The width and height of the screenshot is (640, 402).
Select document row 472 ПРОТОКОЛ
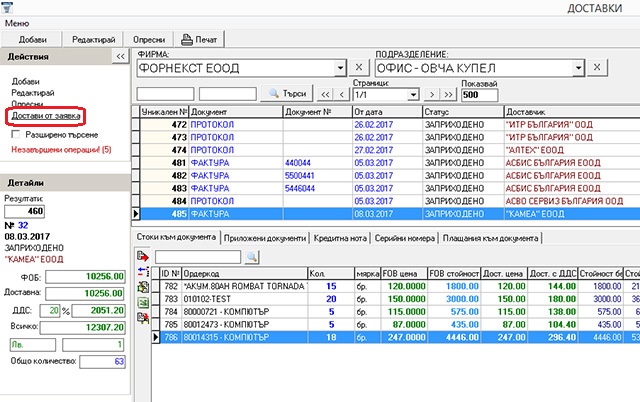pos(386,124)
